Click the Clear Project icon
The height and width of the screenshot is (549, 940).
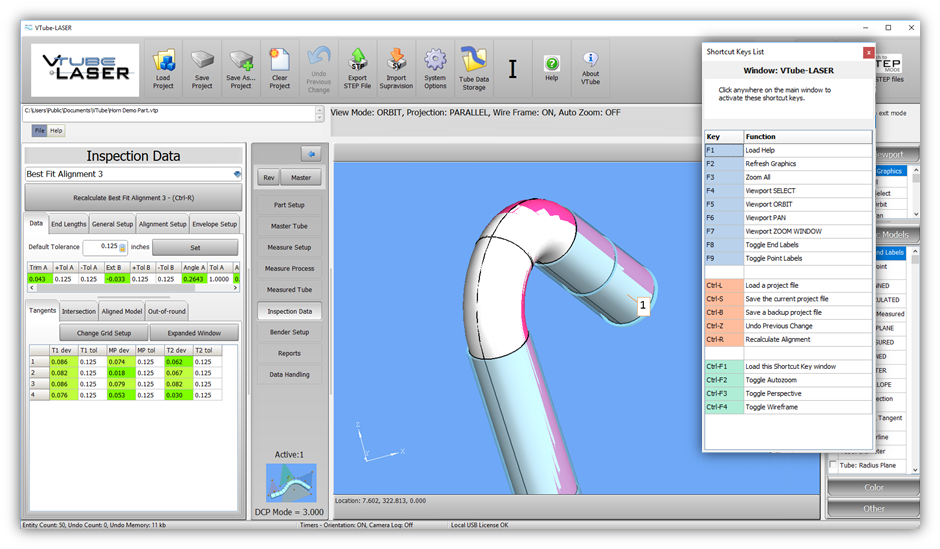click(280, 67)
